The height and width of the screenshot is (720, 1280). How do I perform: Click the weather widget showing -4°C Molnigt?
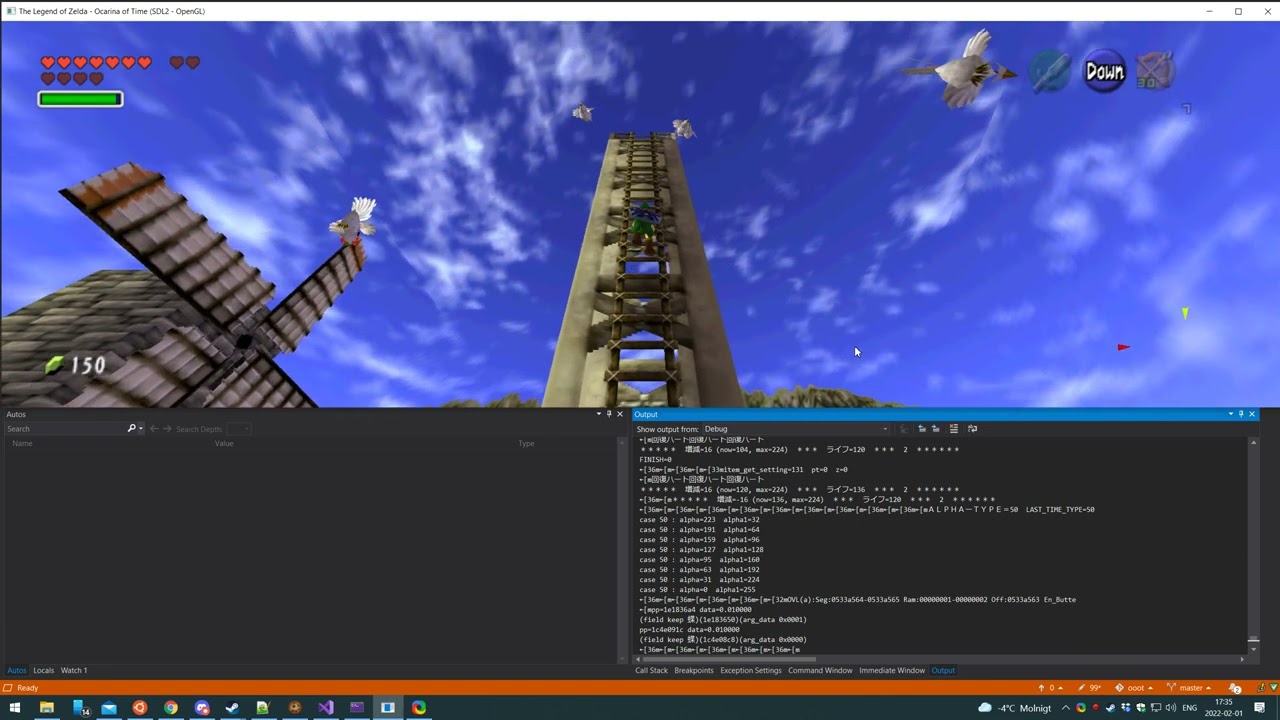1014,708
